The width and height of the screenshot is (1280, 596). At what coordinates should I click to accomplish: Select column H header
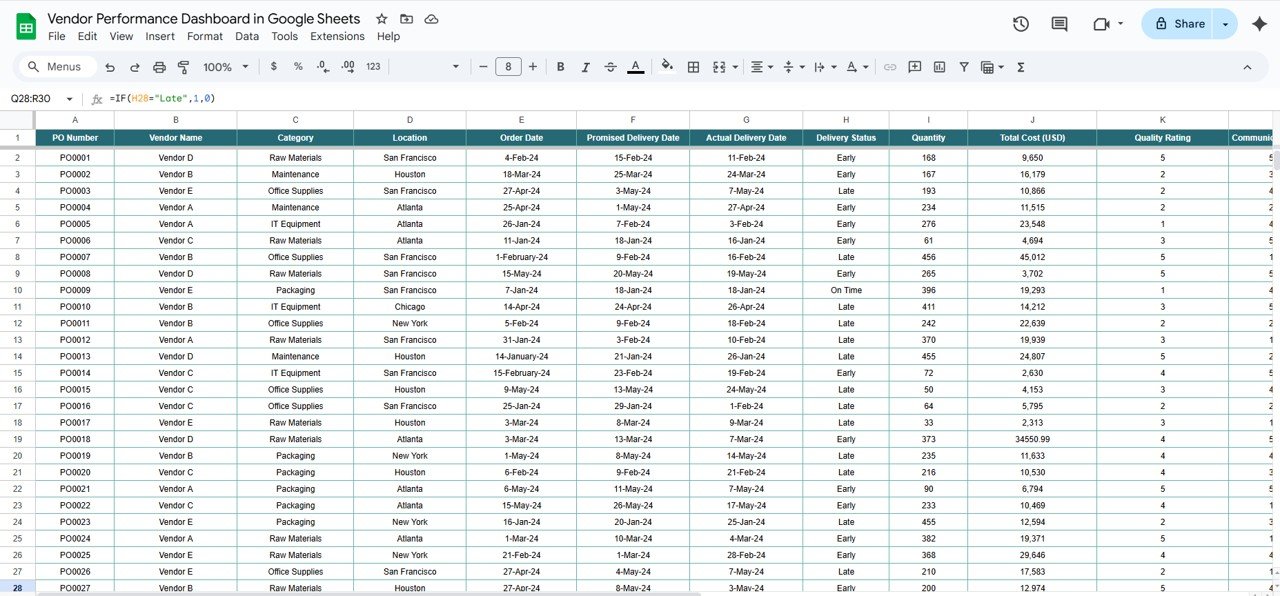(x=846, y=120)
